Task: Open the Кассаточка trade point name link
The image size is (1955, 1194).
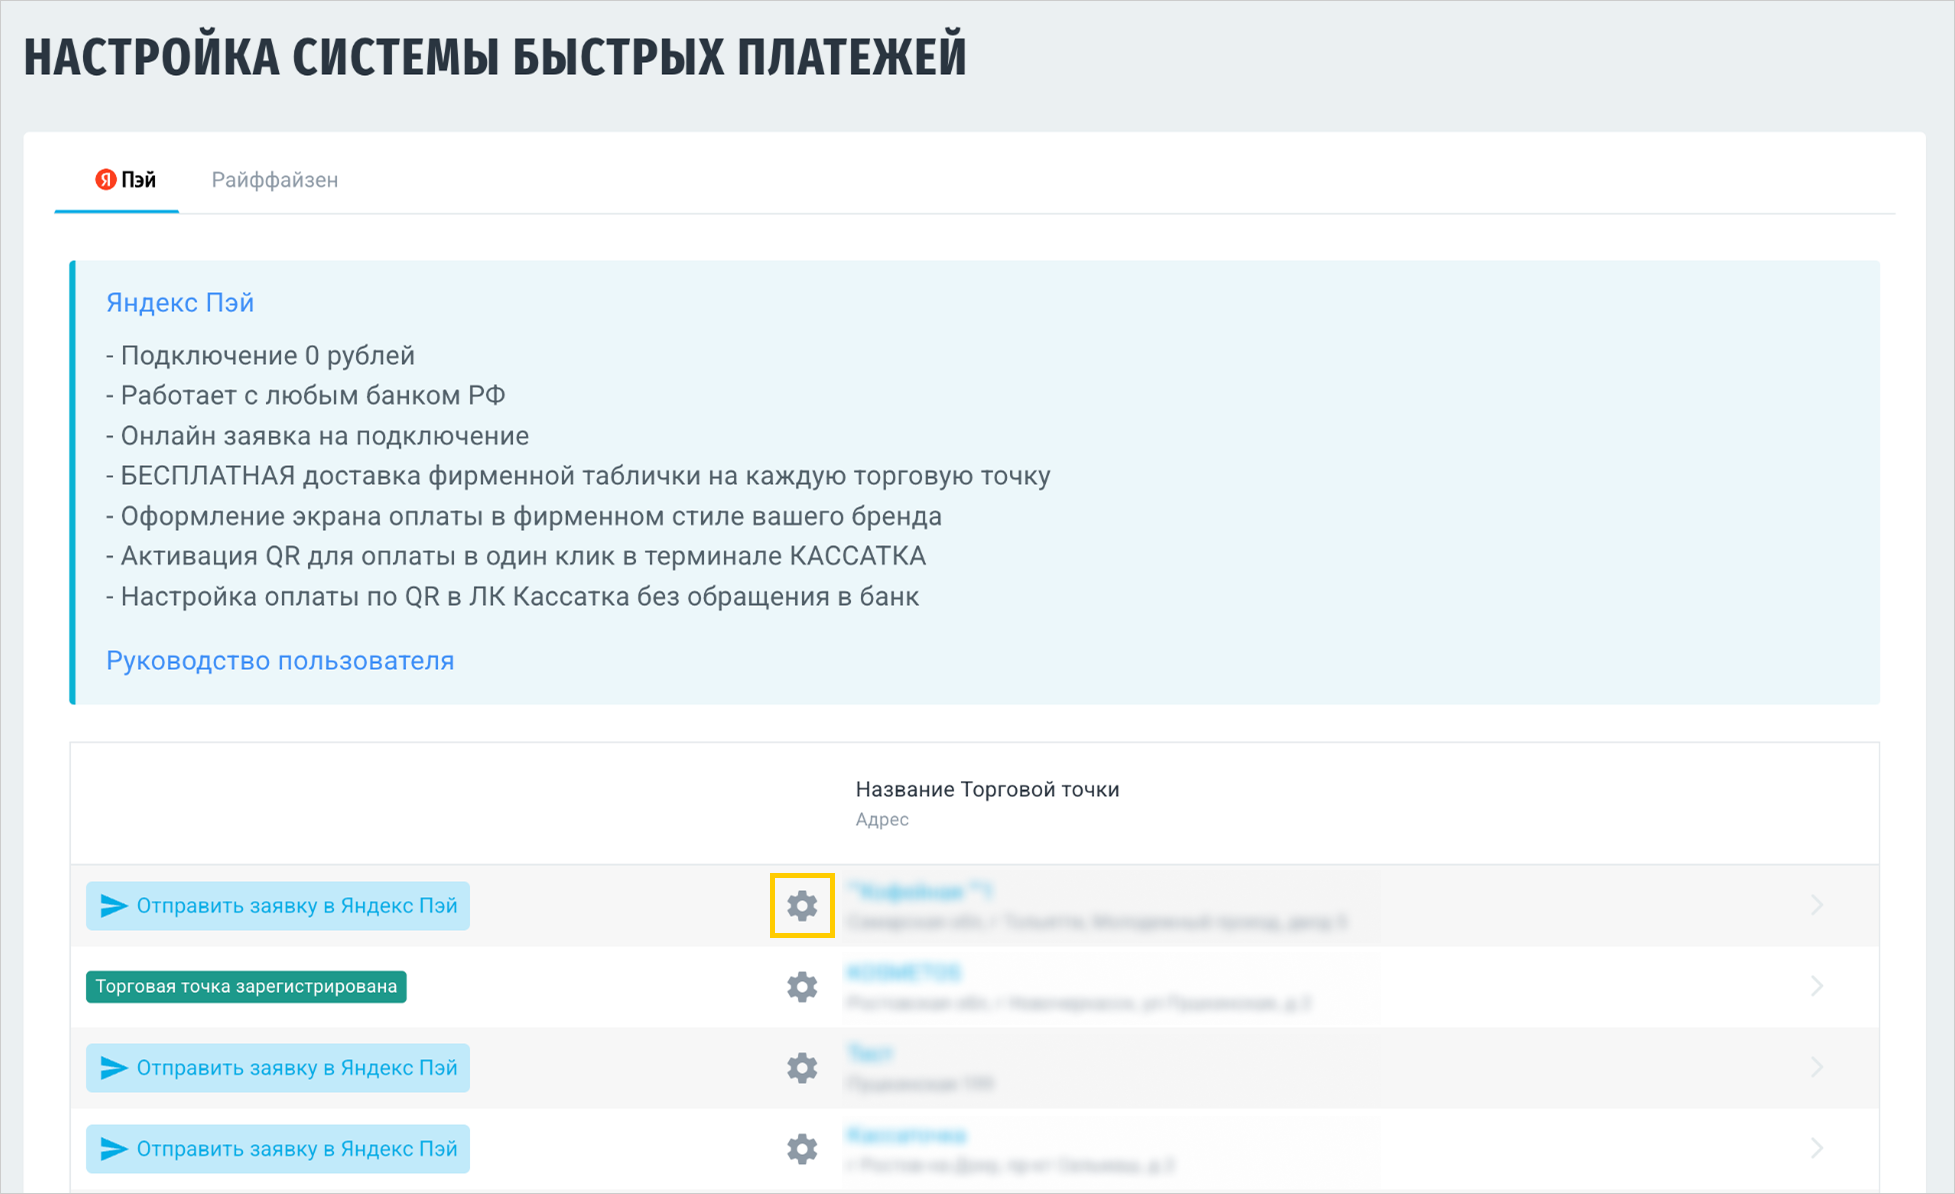Action: click(906, 1135)
